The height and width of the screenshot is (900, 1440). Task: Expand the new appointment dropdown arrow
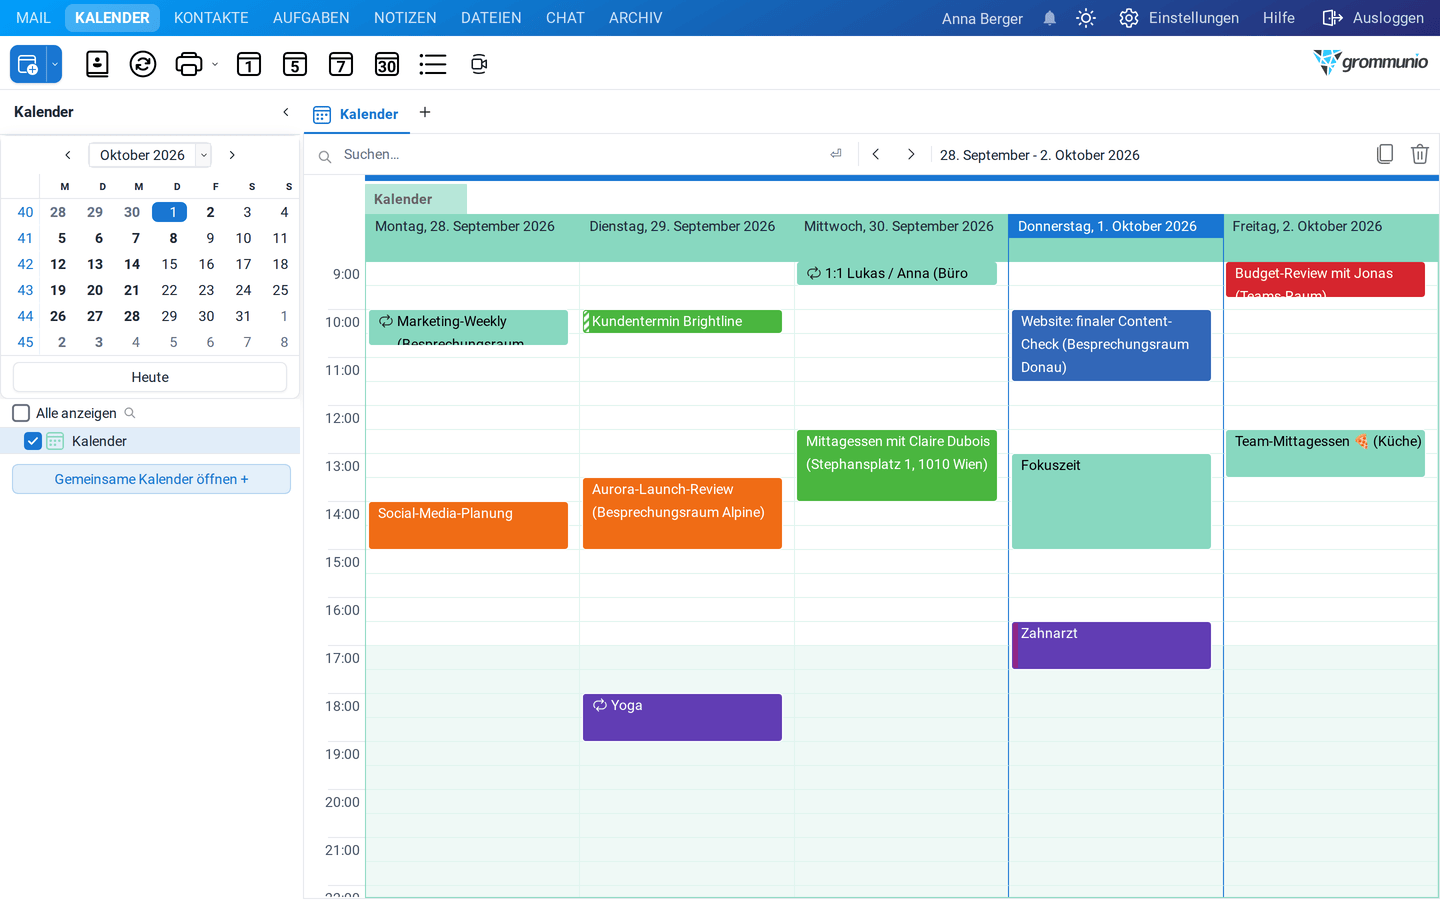[55, 65]
